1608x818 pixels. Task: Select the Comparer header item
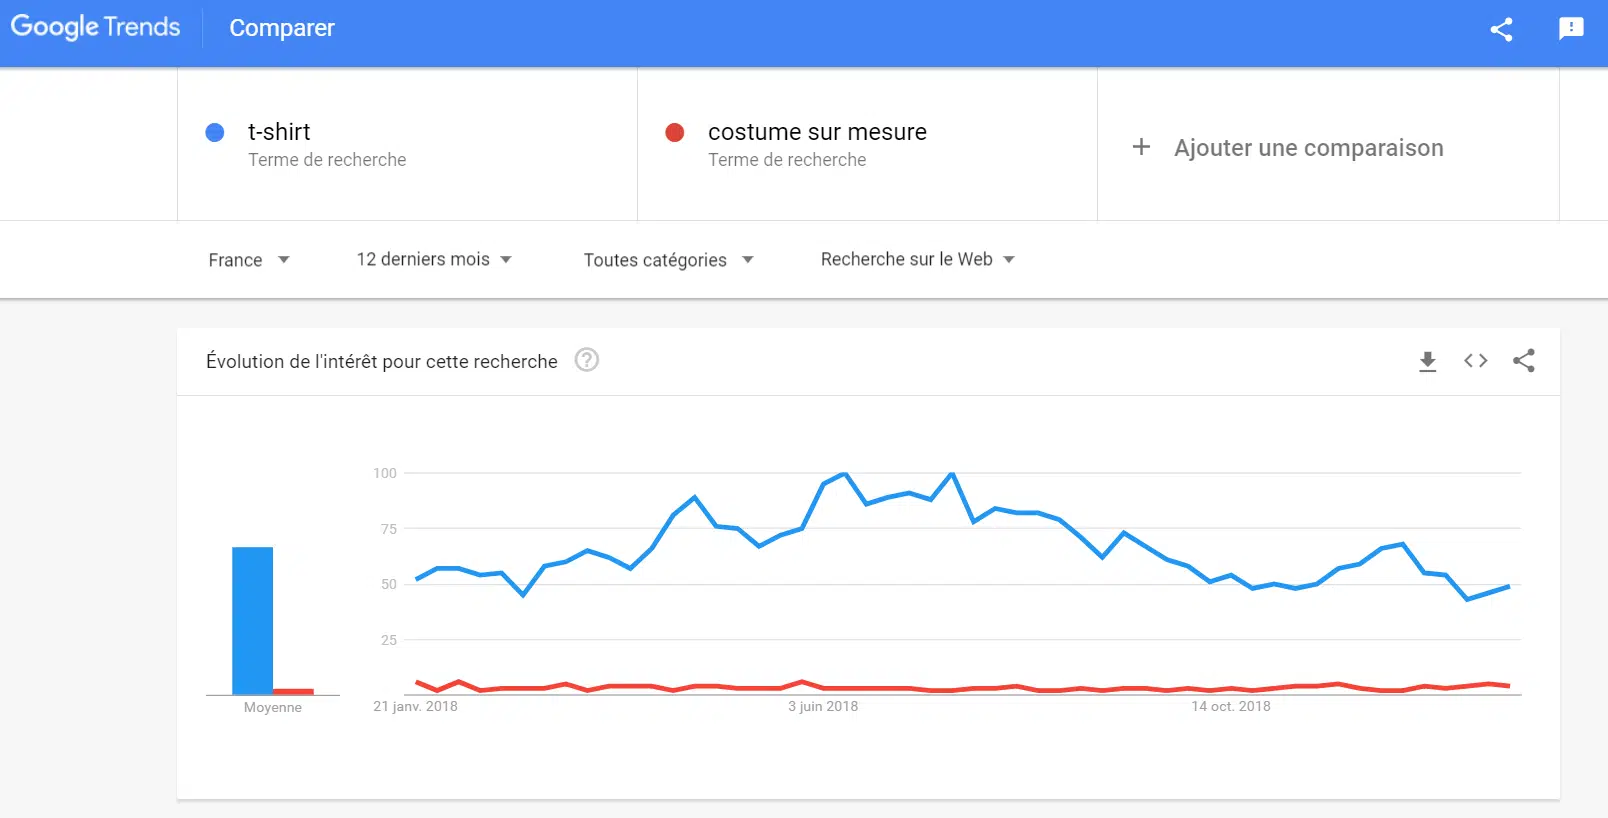point(282,28)
